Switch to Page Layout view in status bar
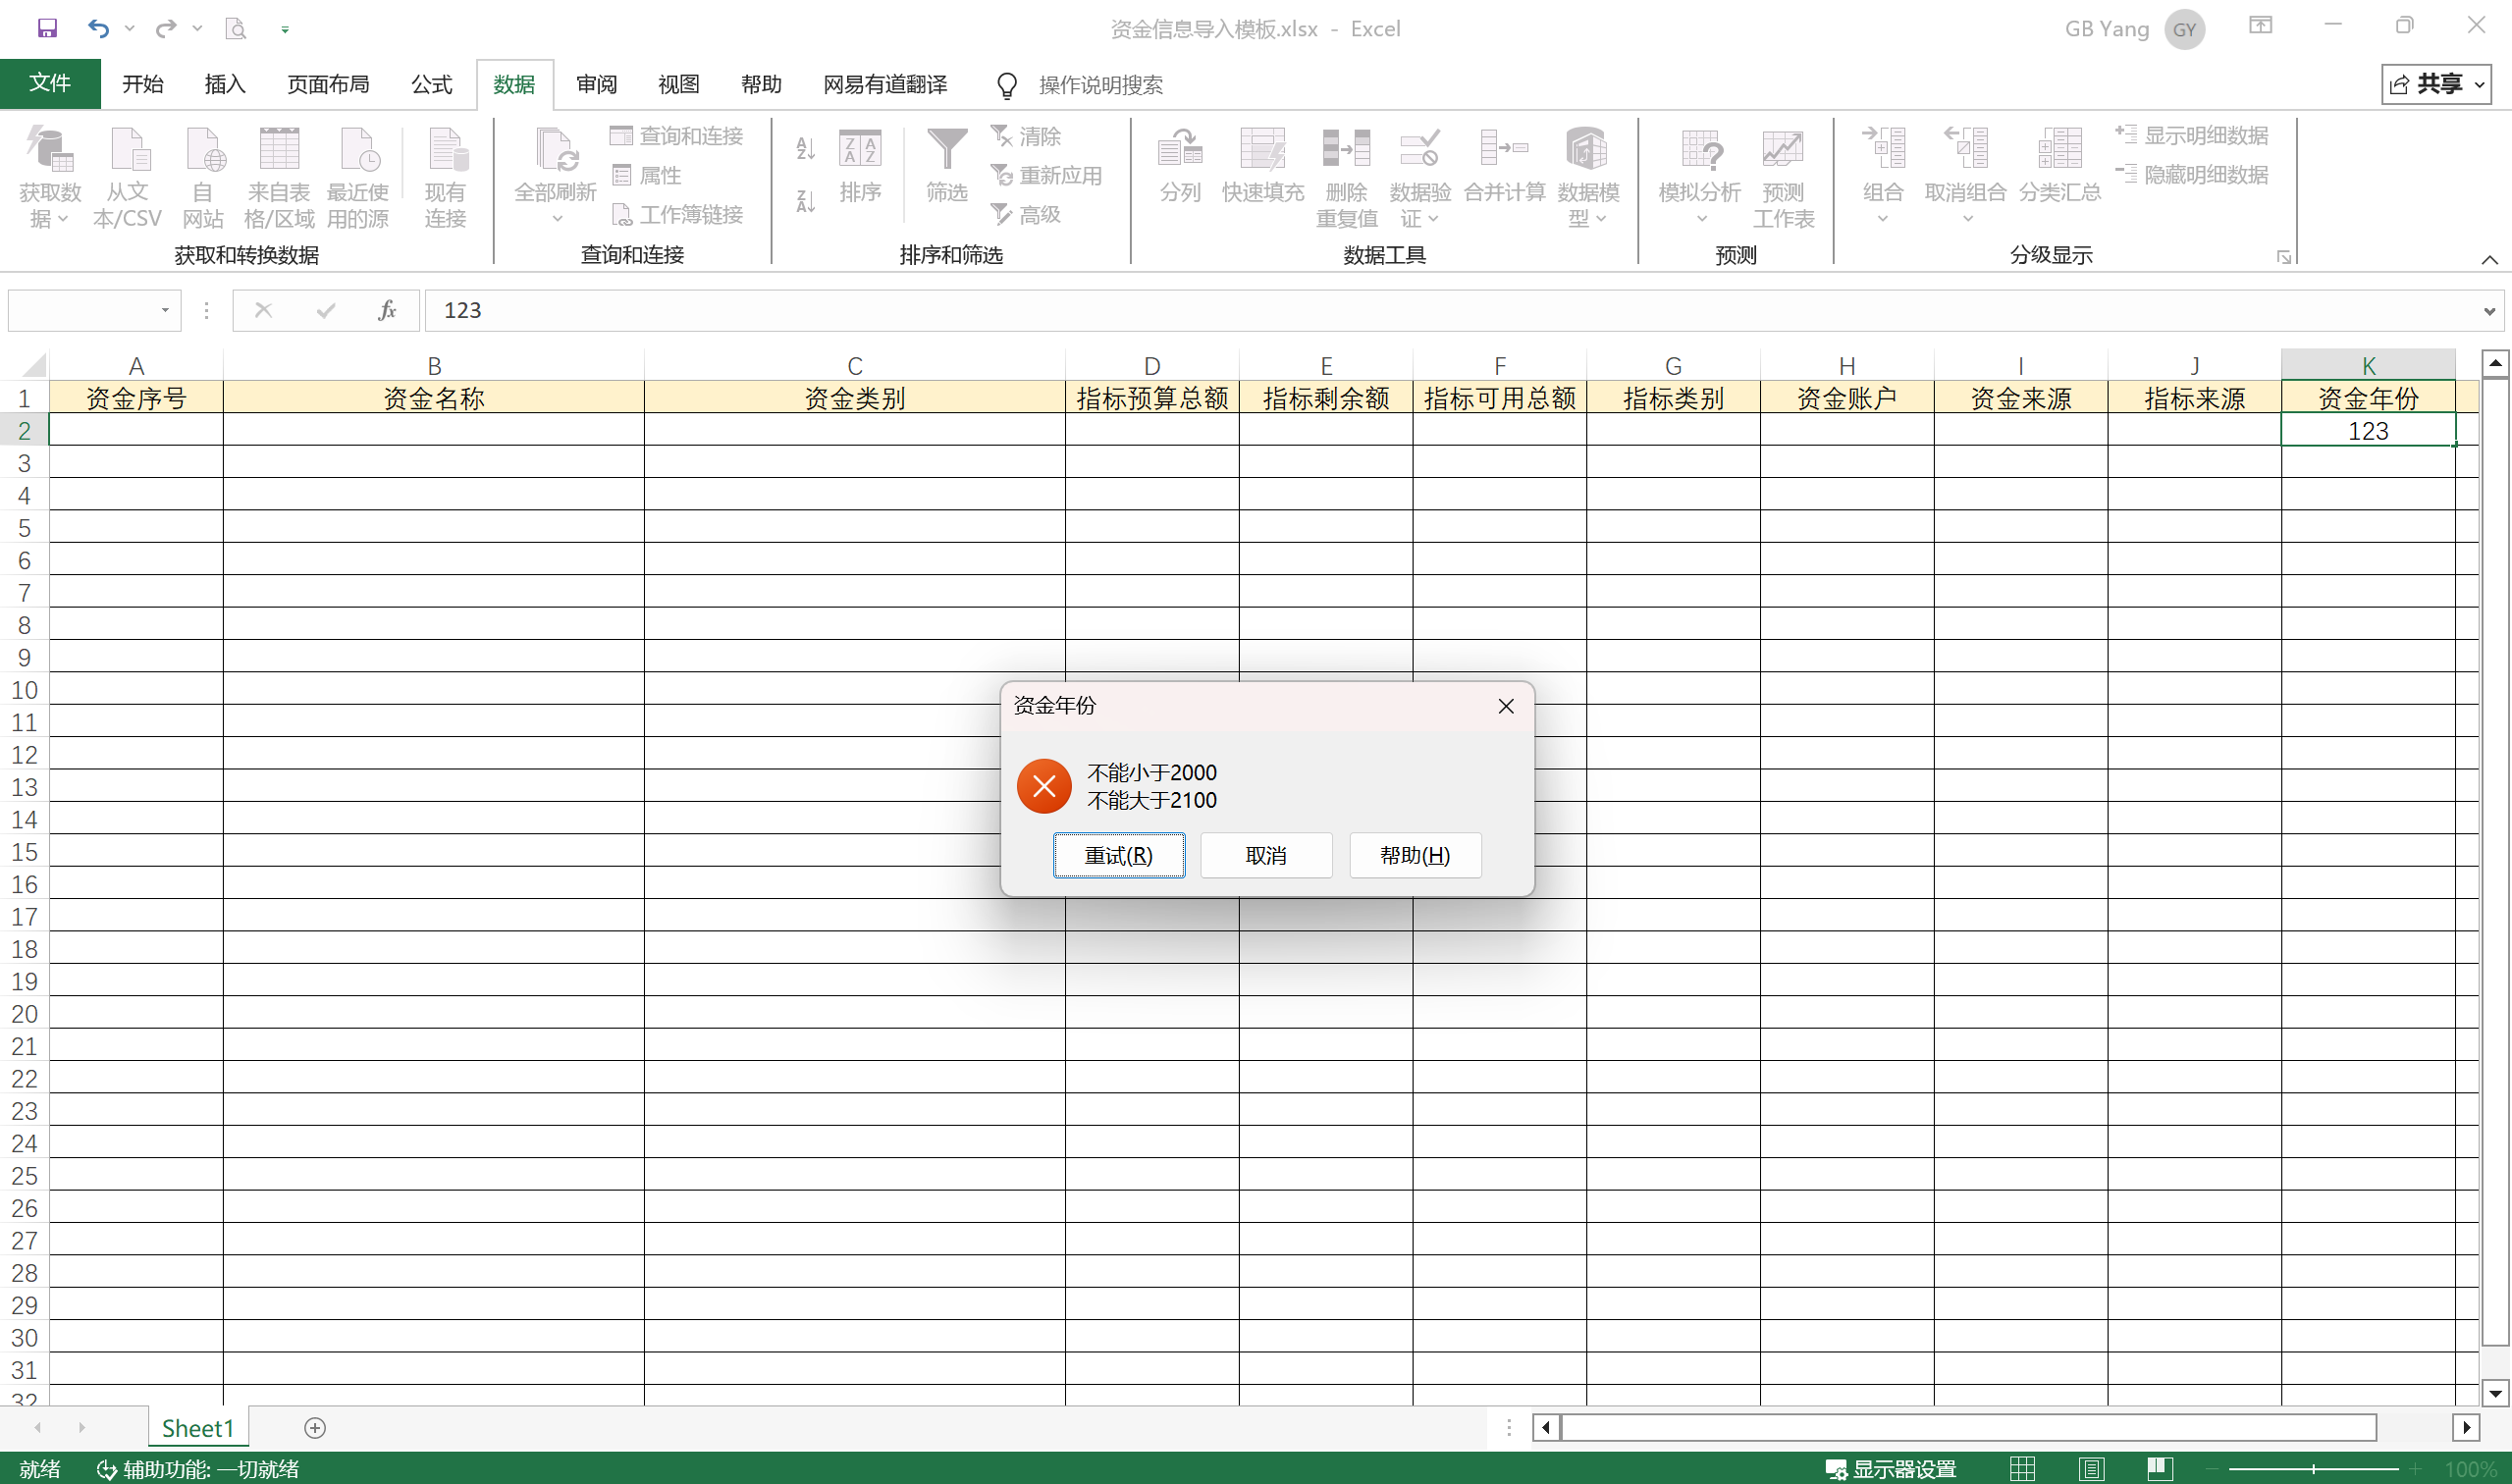This screenshot has height=1484, width=2512. point(2091,1468)
